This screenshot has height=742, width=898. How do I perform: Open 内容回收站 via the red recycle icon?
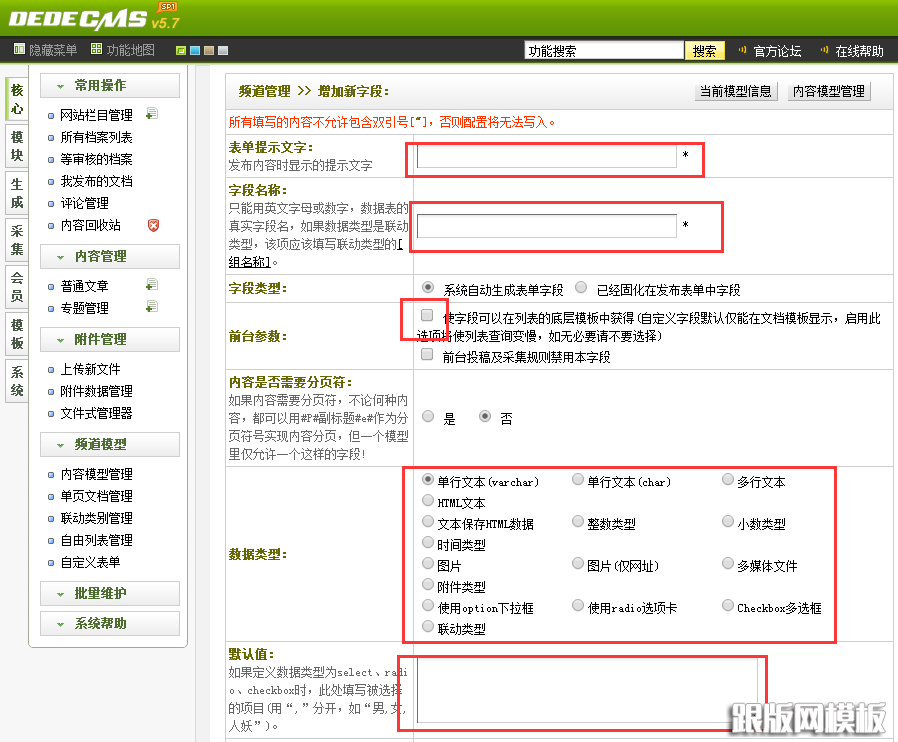coord(153,226)
